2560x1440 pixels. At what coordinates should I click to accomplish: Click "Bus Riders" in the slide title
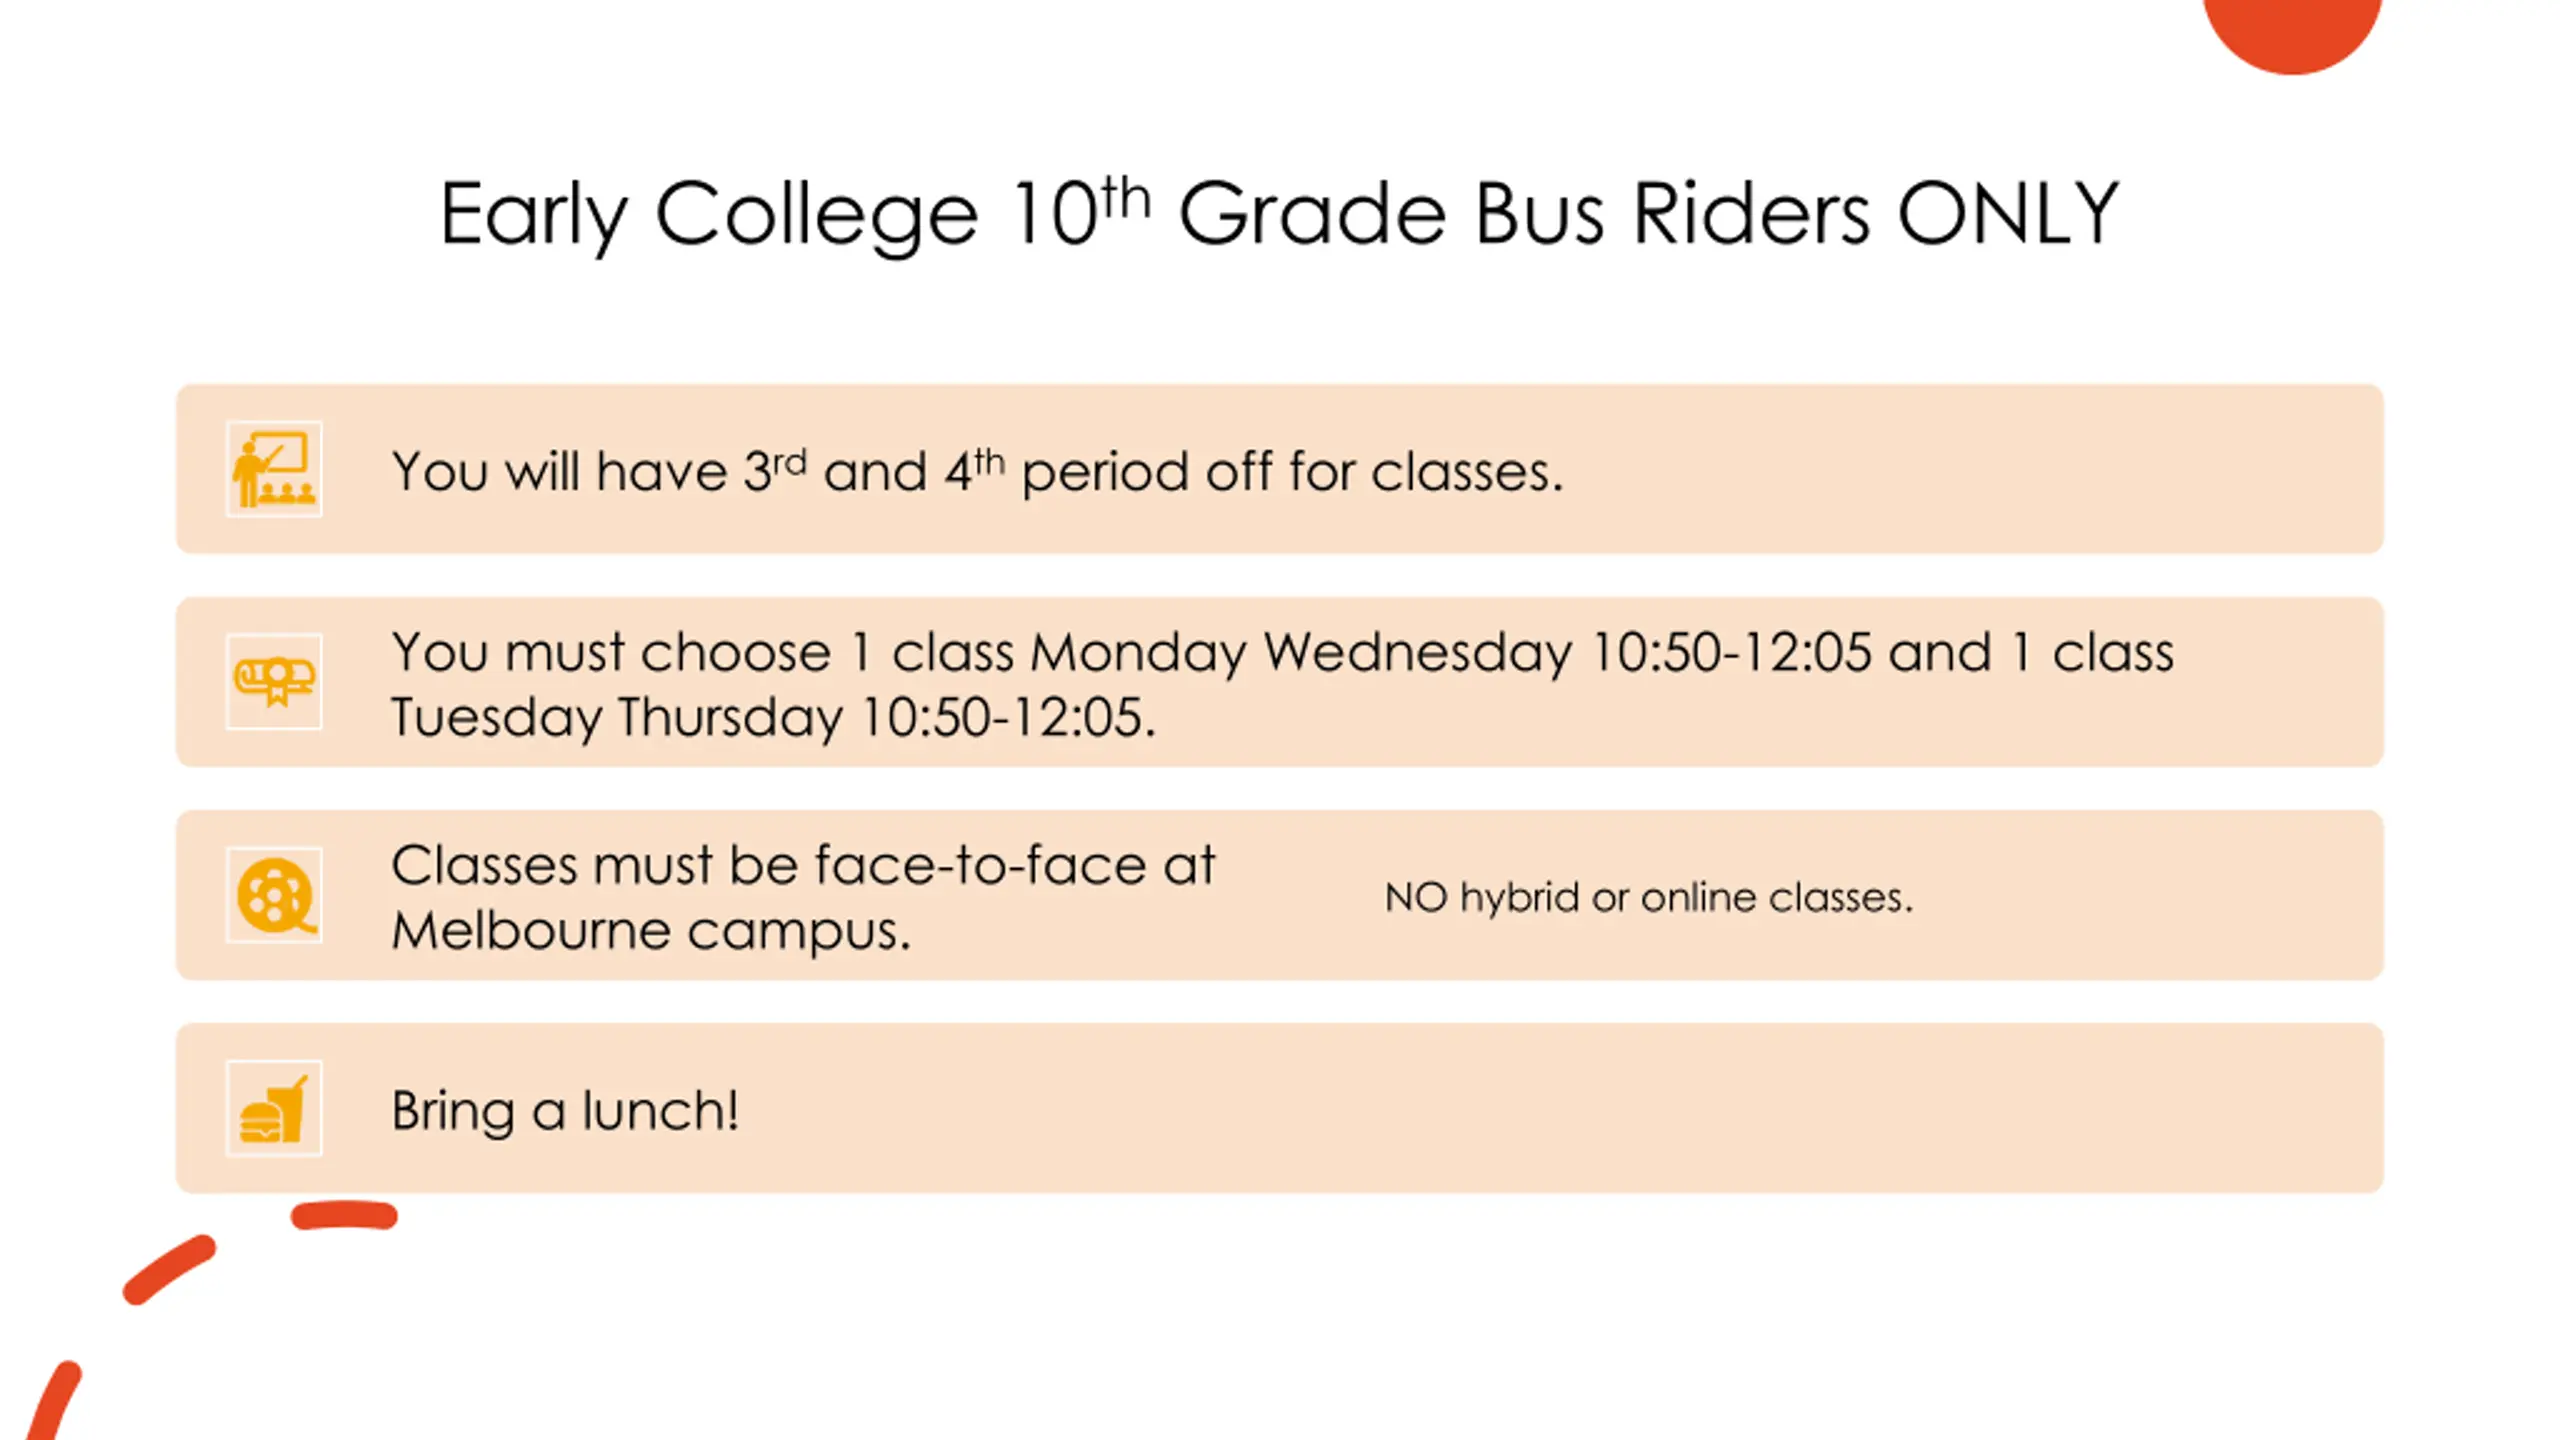(1672, 213)
